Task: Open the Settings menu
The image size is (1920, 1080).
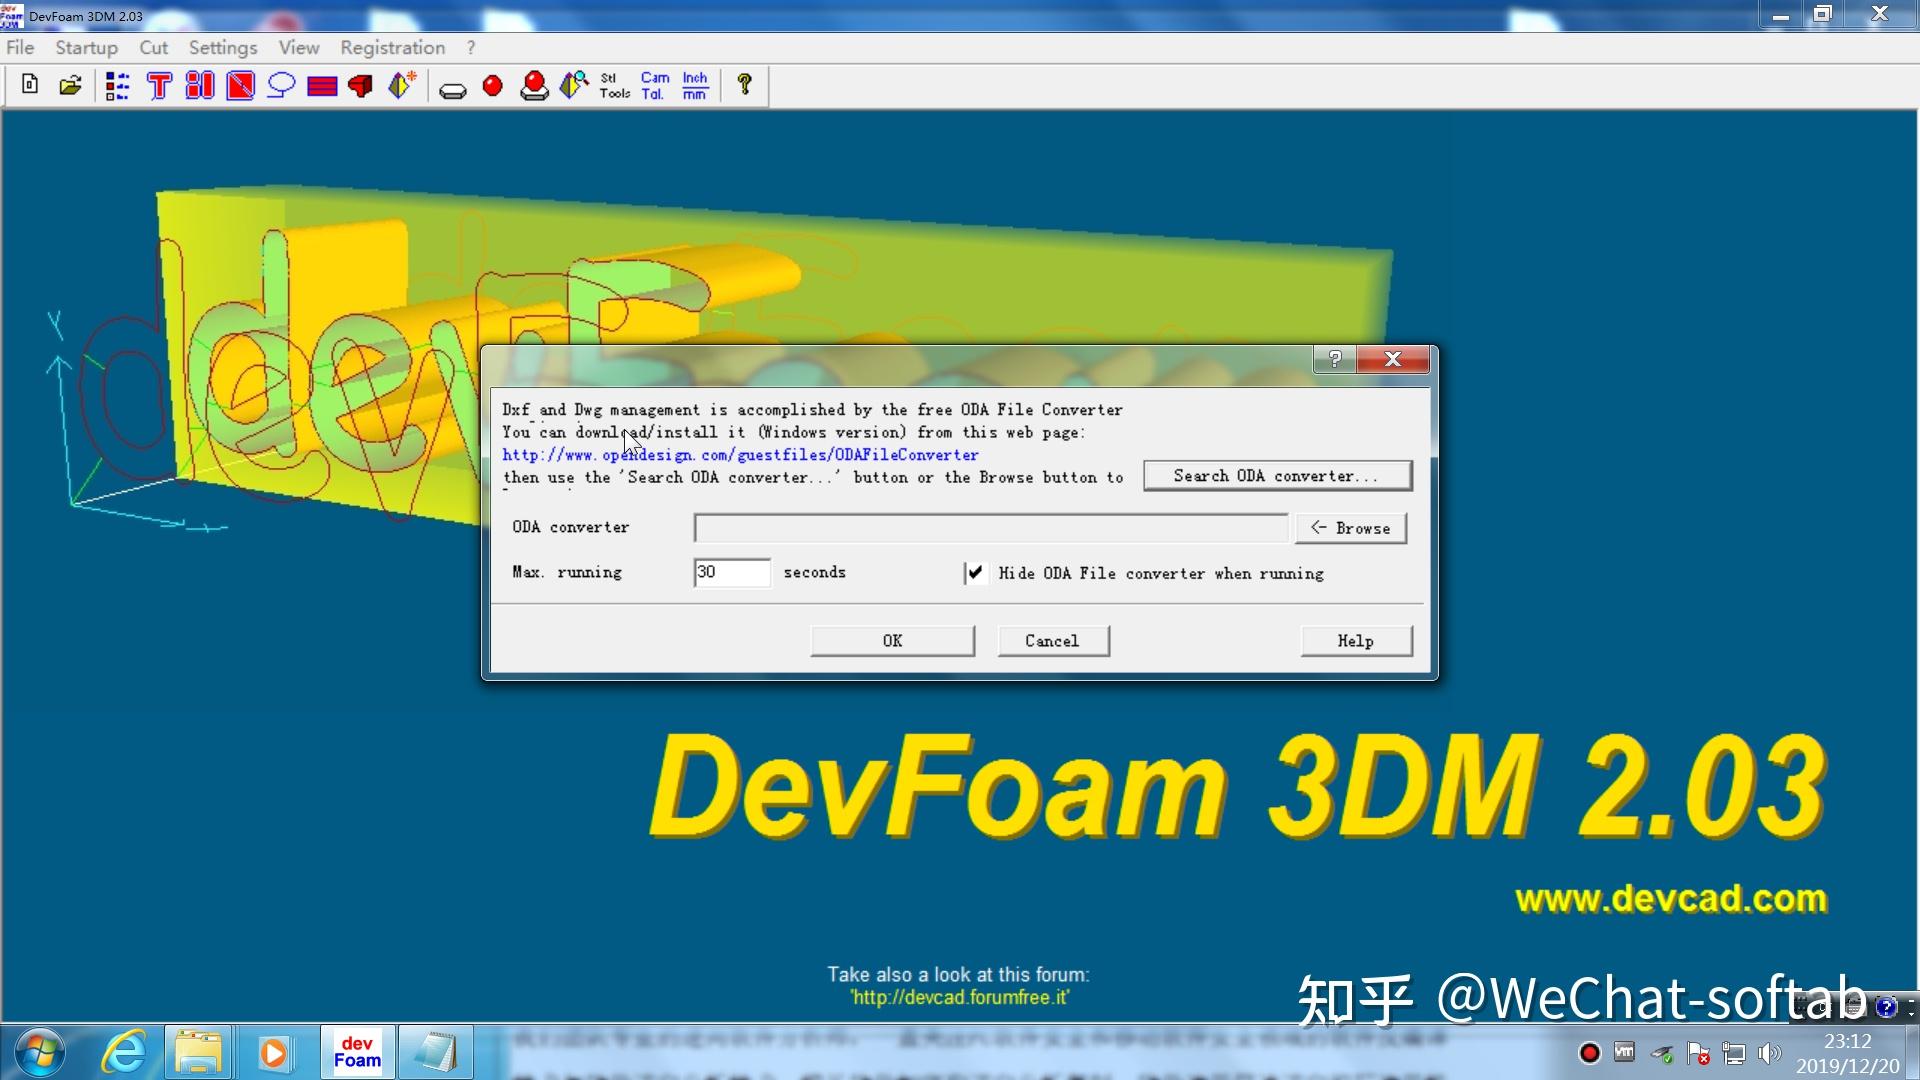Action: coord(222,47)
